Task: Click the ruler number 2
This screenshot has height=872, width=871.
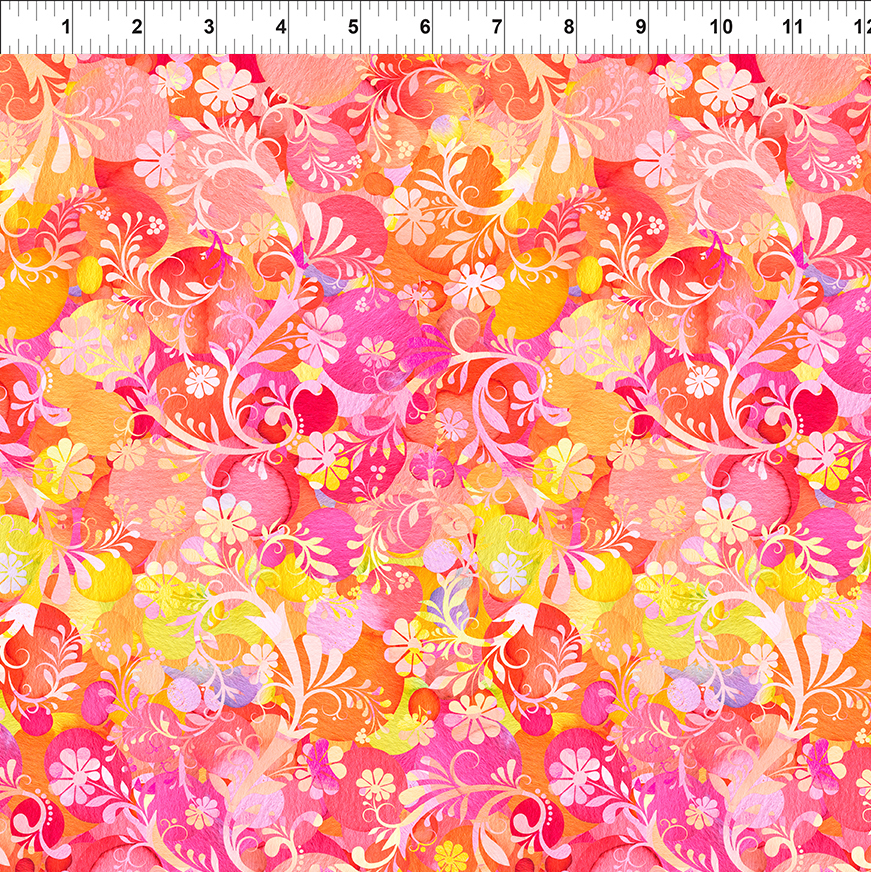Action: click(x=137, y=26)
